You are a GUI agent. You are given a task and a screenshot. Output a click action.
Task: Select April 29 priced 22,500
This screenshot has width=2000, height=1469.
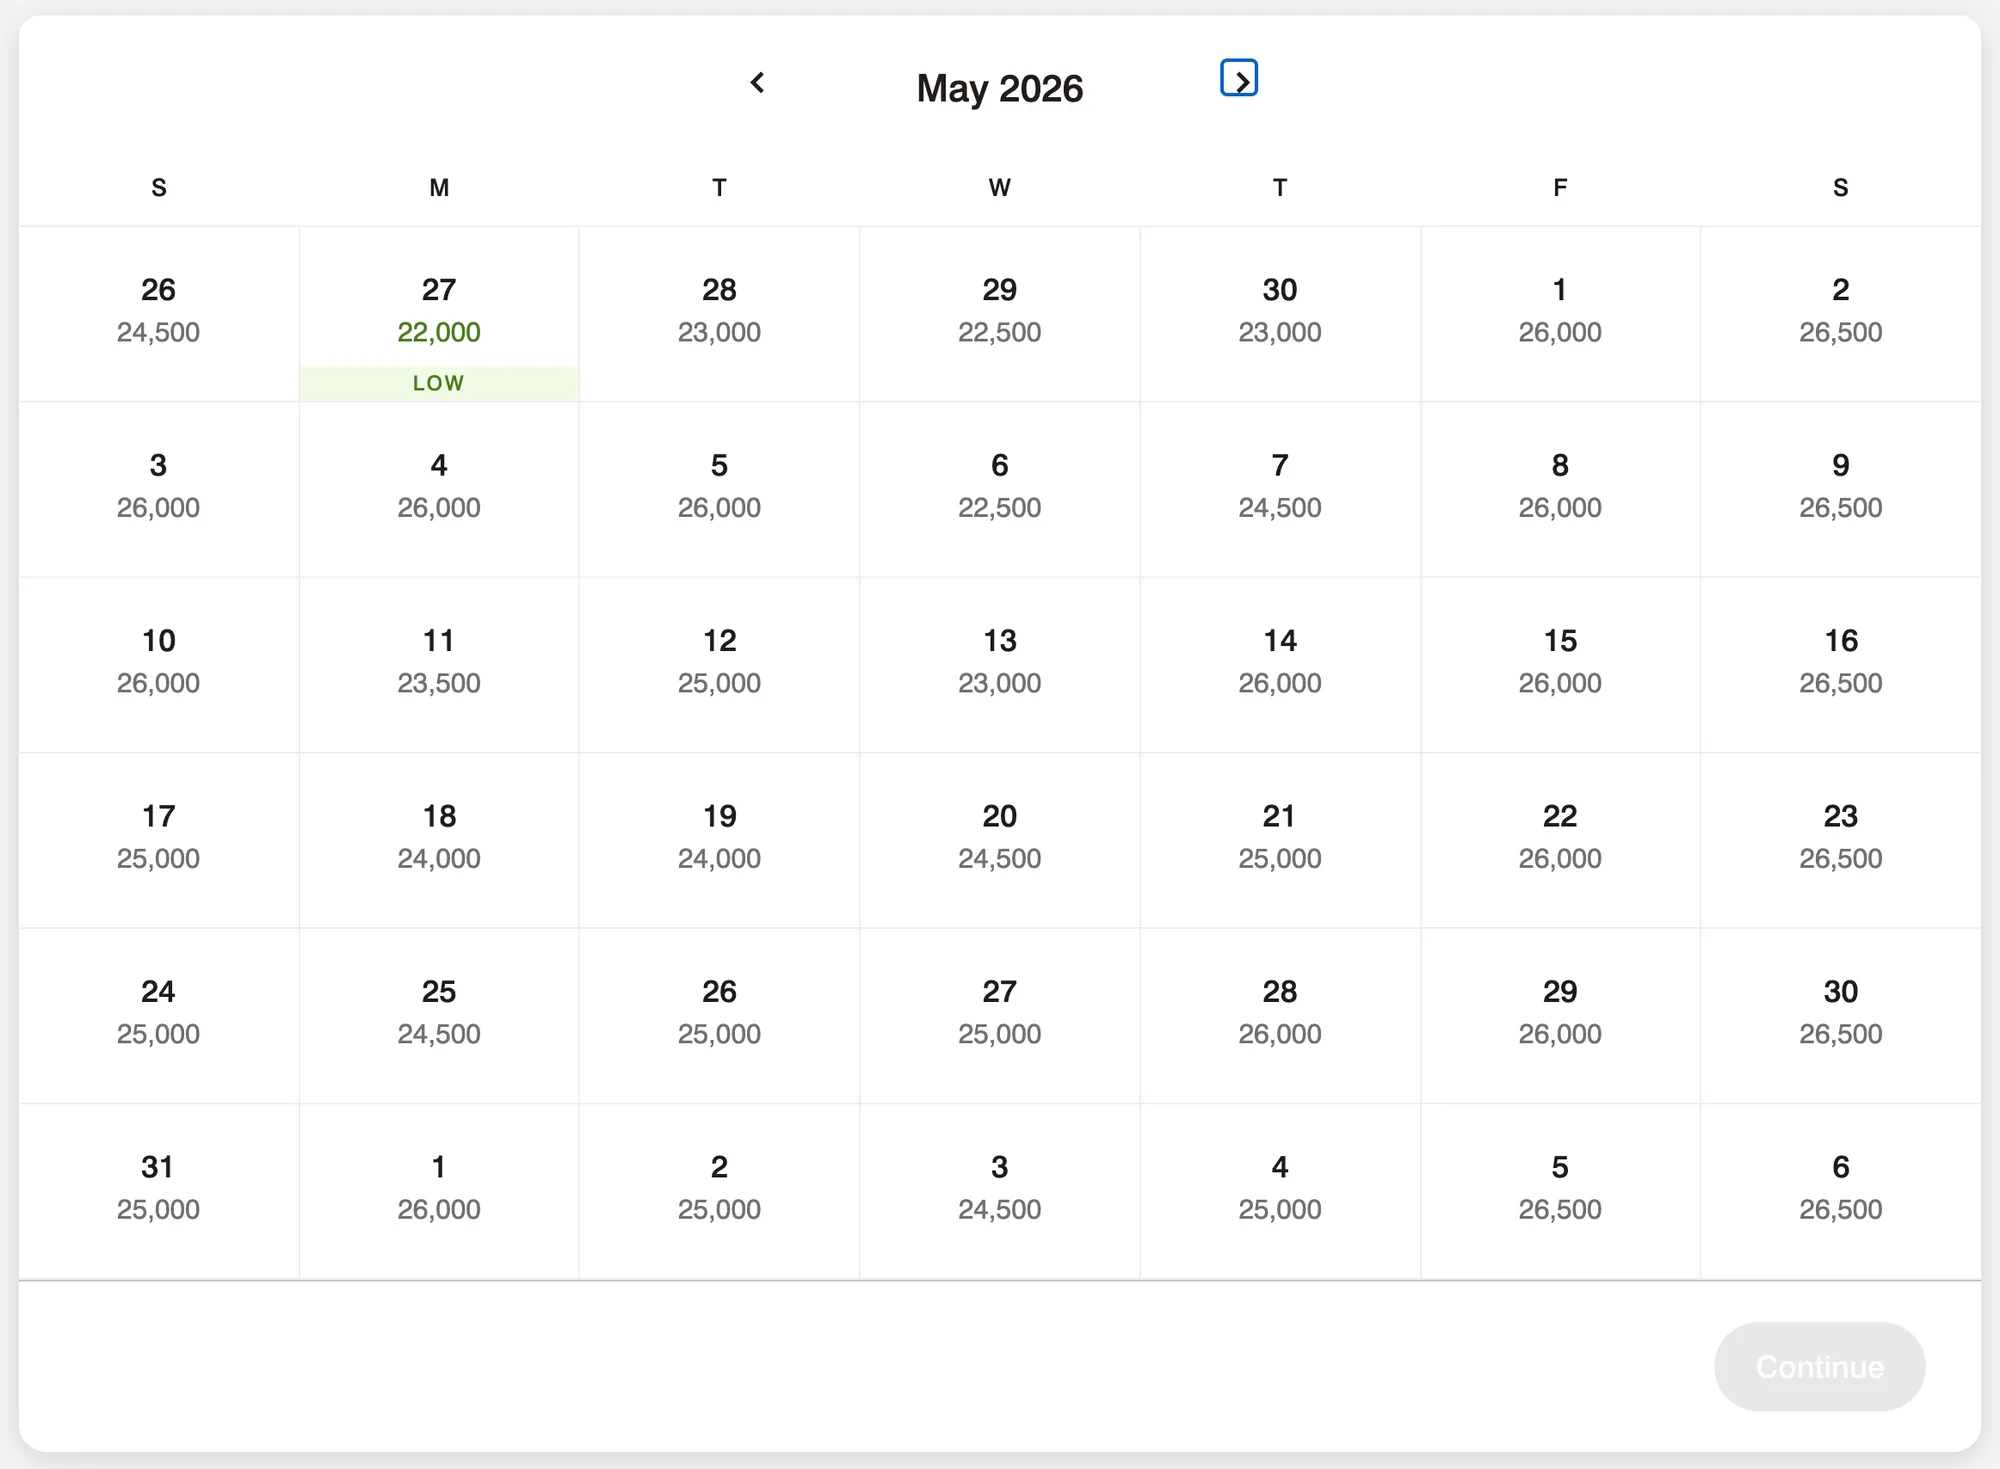pos(1000,314)
